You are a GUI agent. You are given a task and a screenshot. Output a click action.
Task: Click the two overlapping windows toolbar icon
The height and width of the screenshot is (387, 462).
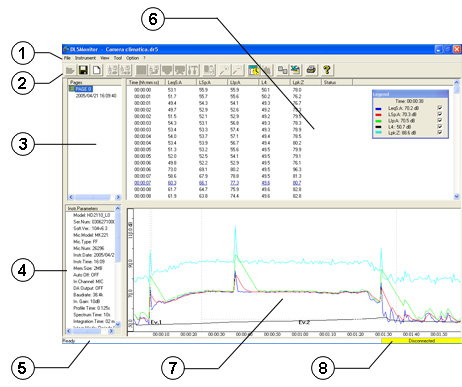(283, 70)
